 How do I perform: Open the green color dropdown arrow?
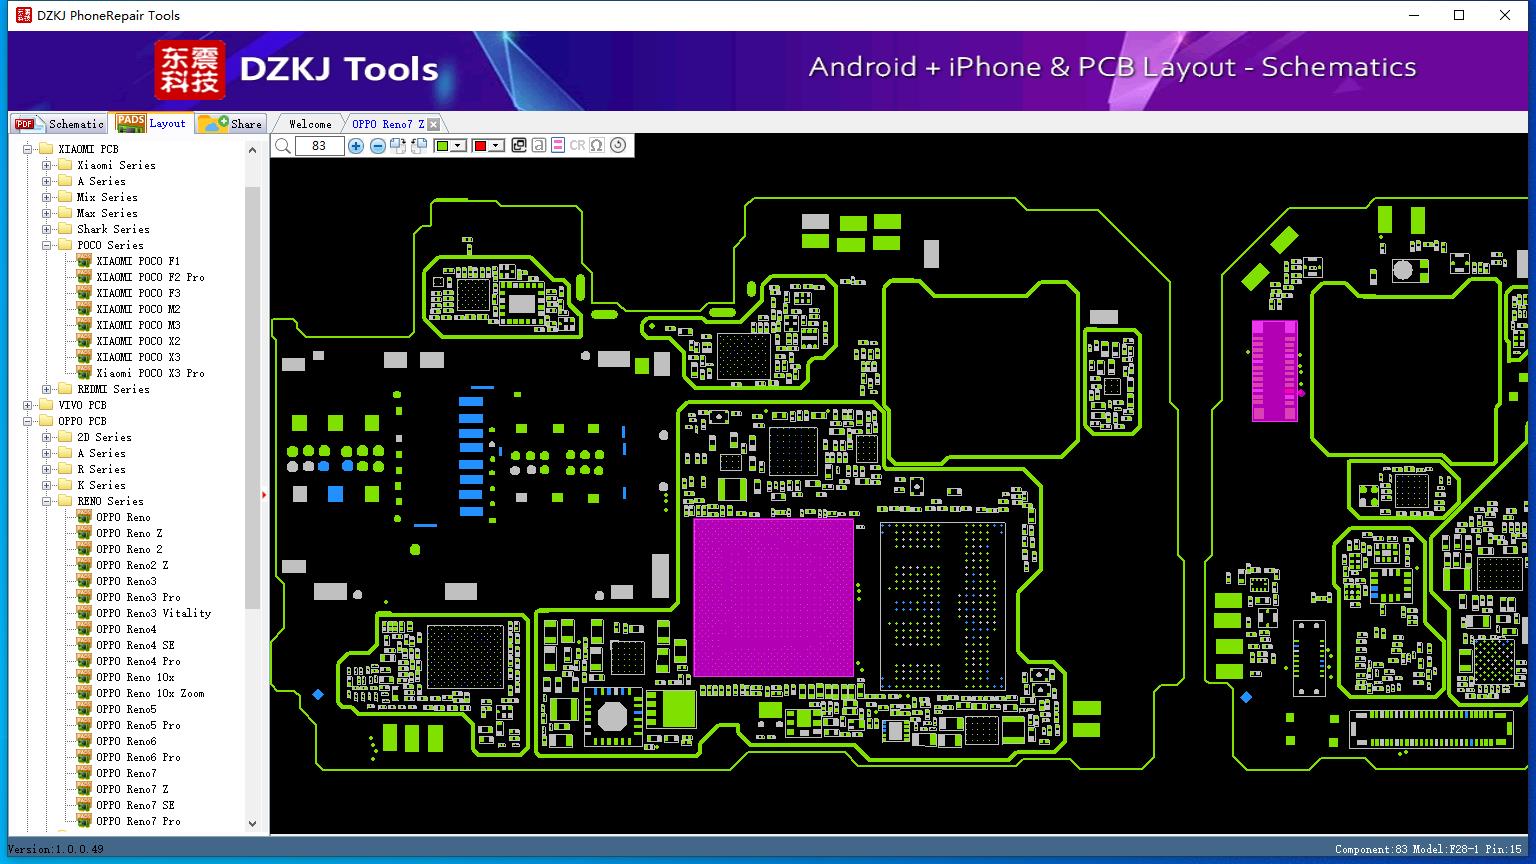coord(458,146)
